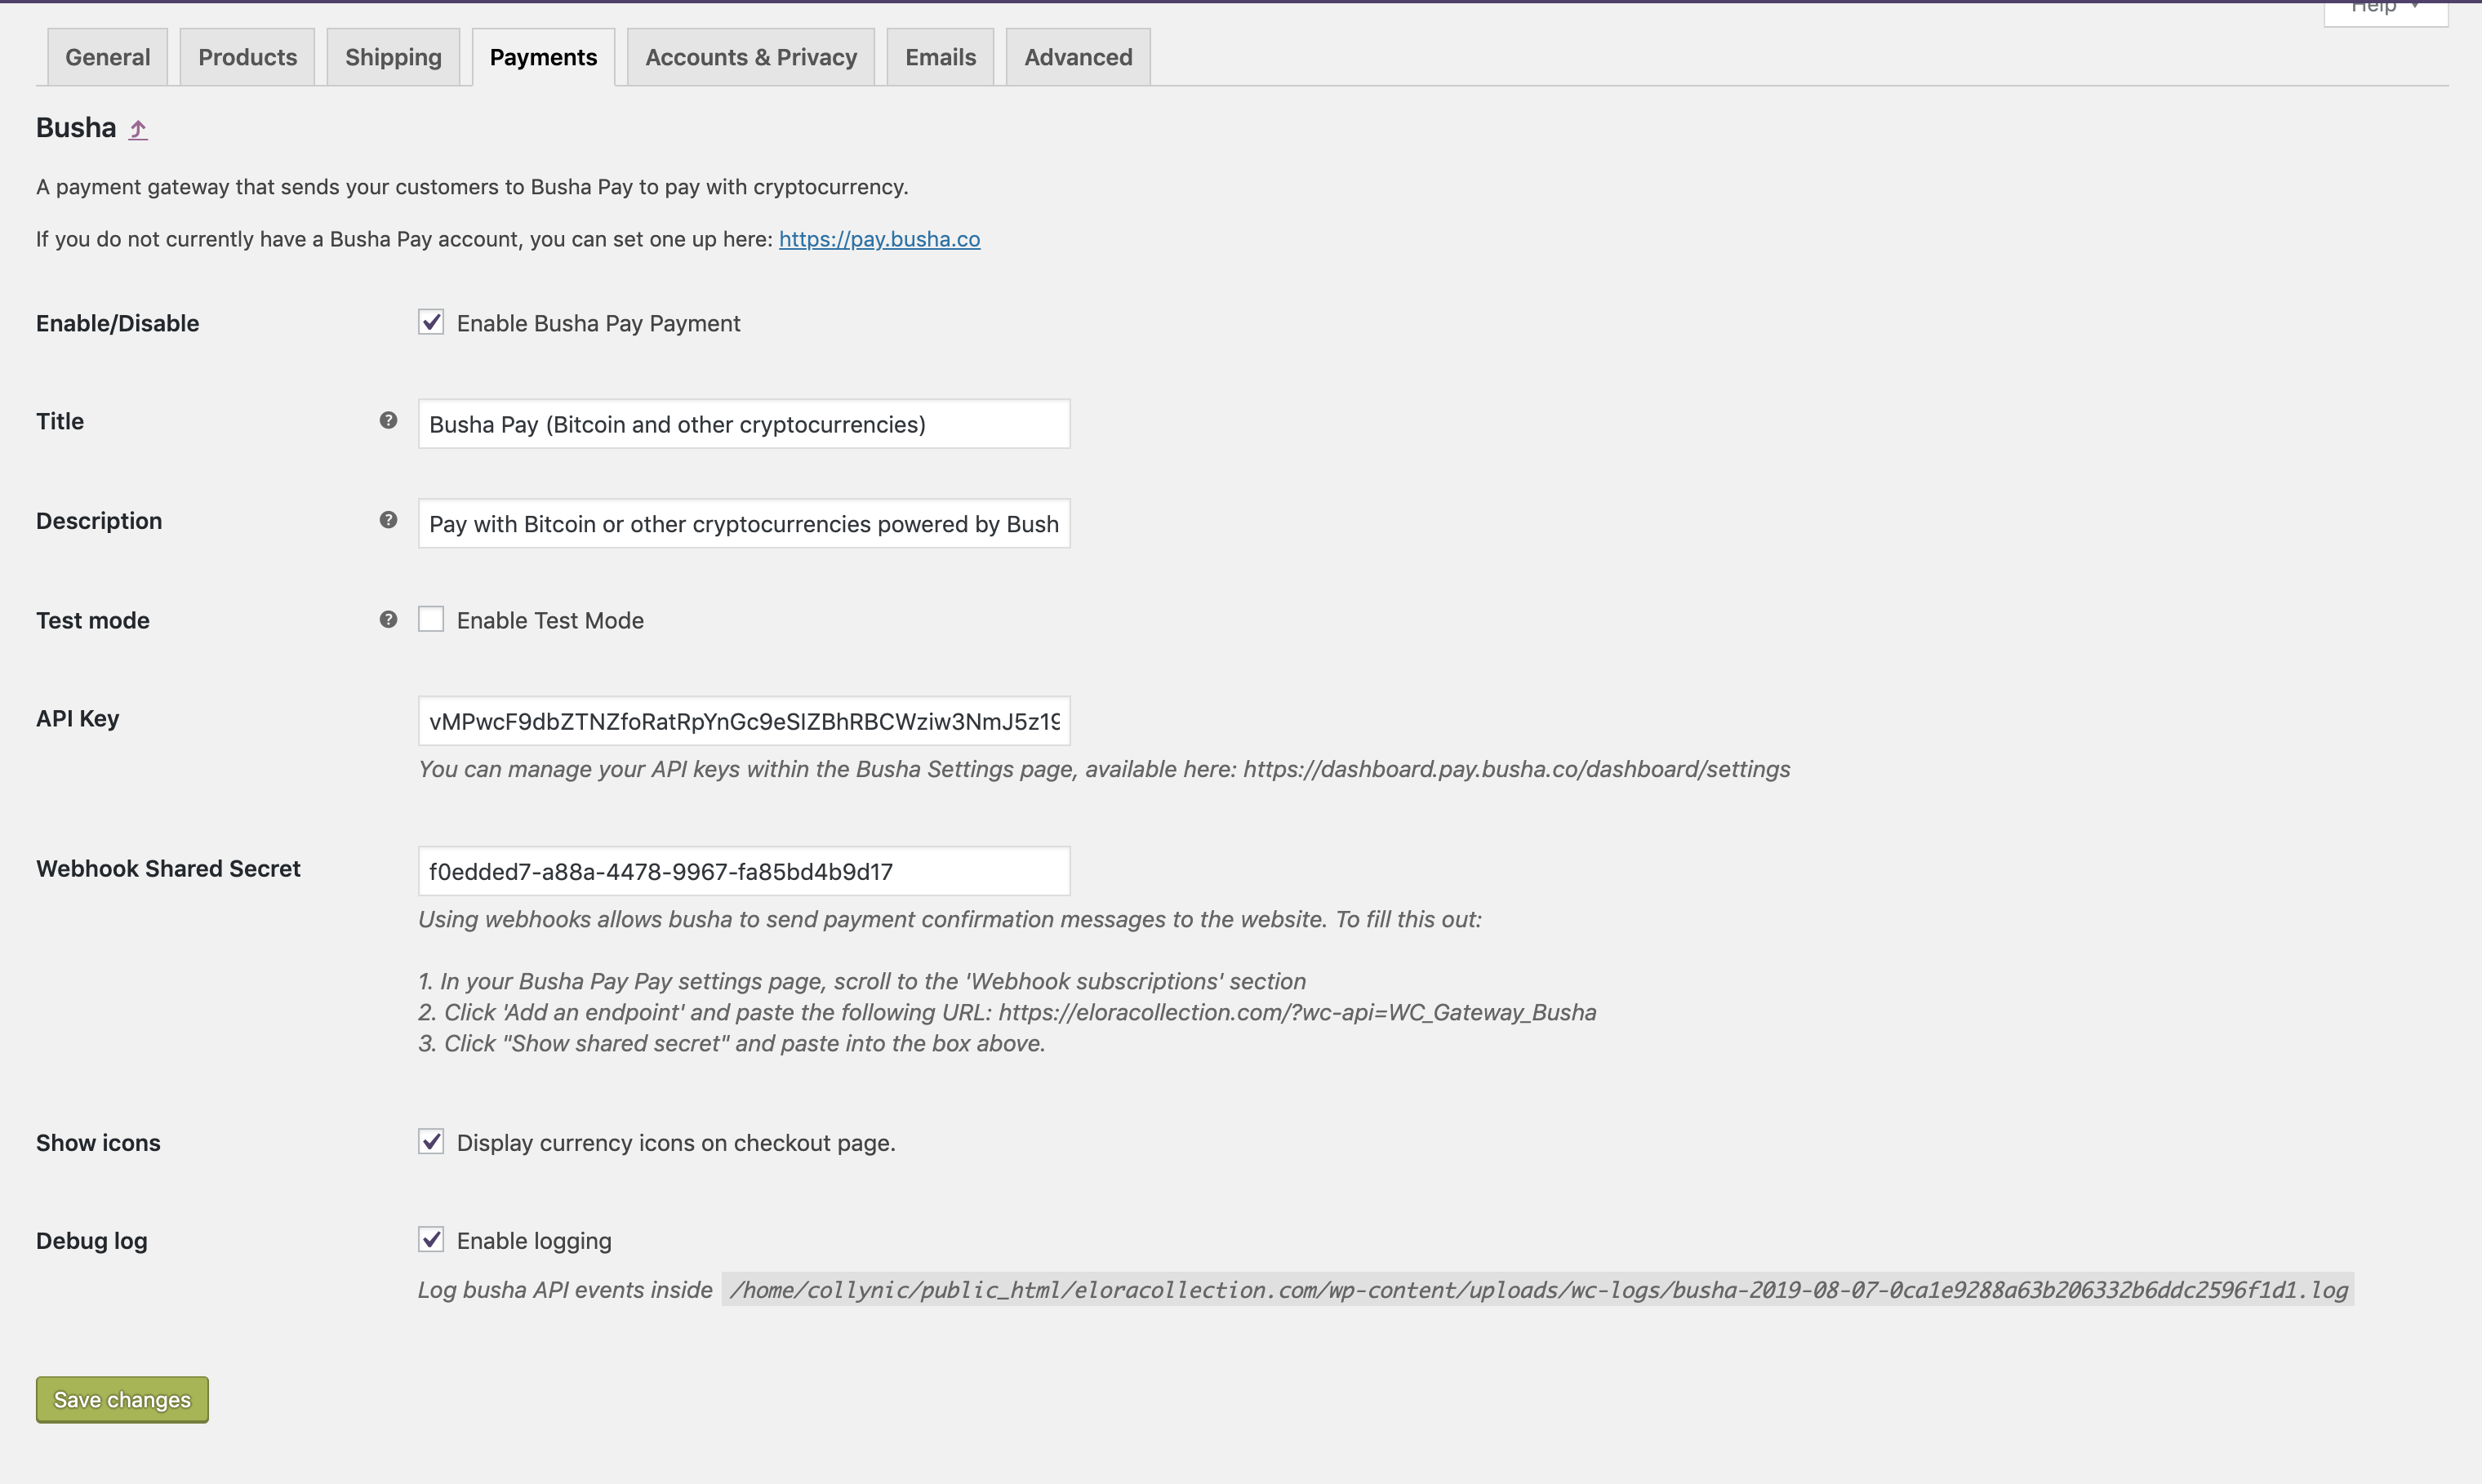
Task: Click the dashboard.pay.busha.co settings URL text
Action: coord(1516,769)
